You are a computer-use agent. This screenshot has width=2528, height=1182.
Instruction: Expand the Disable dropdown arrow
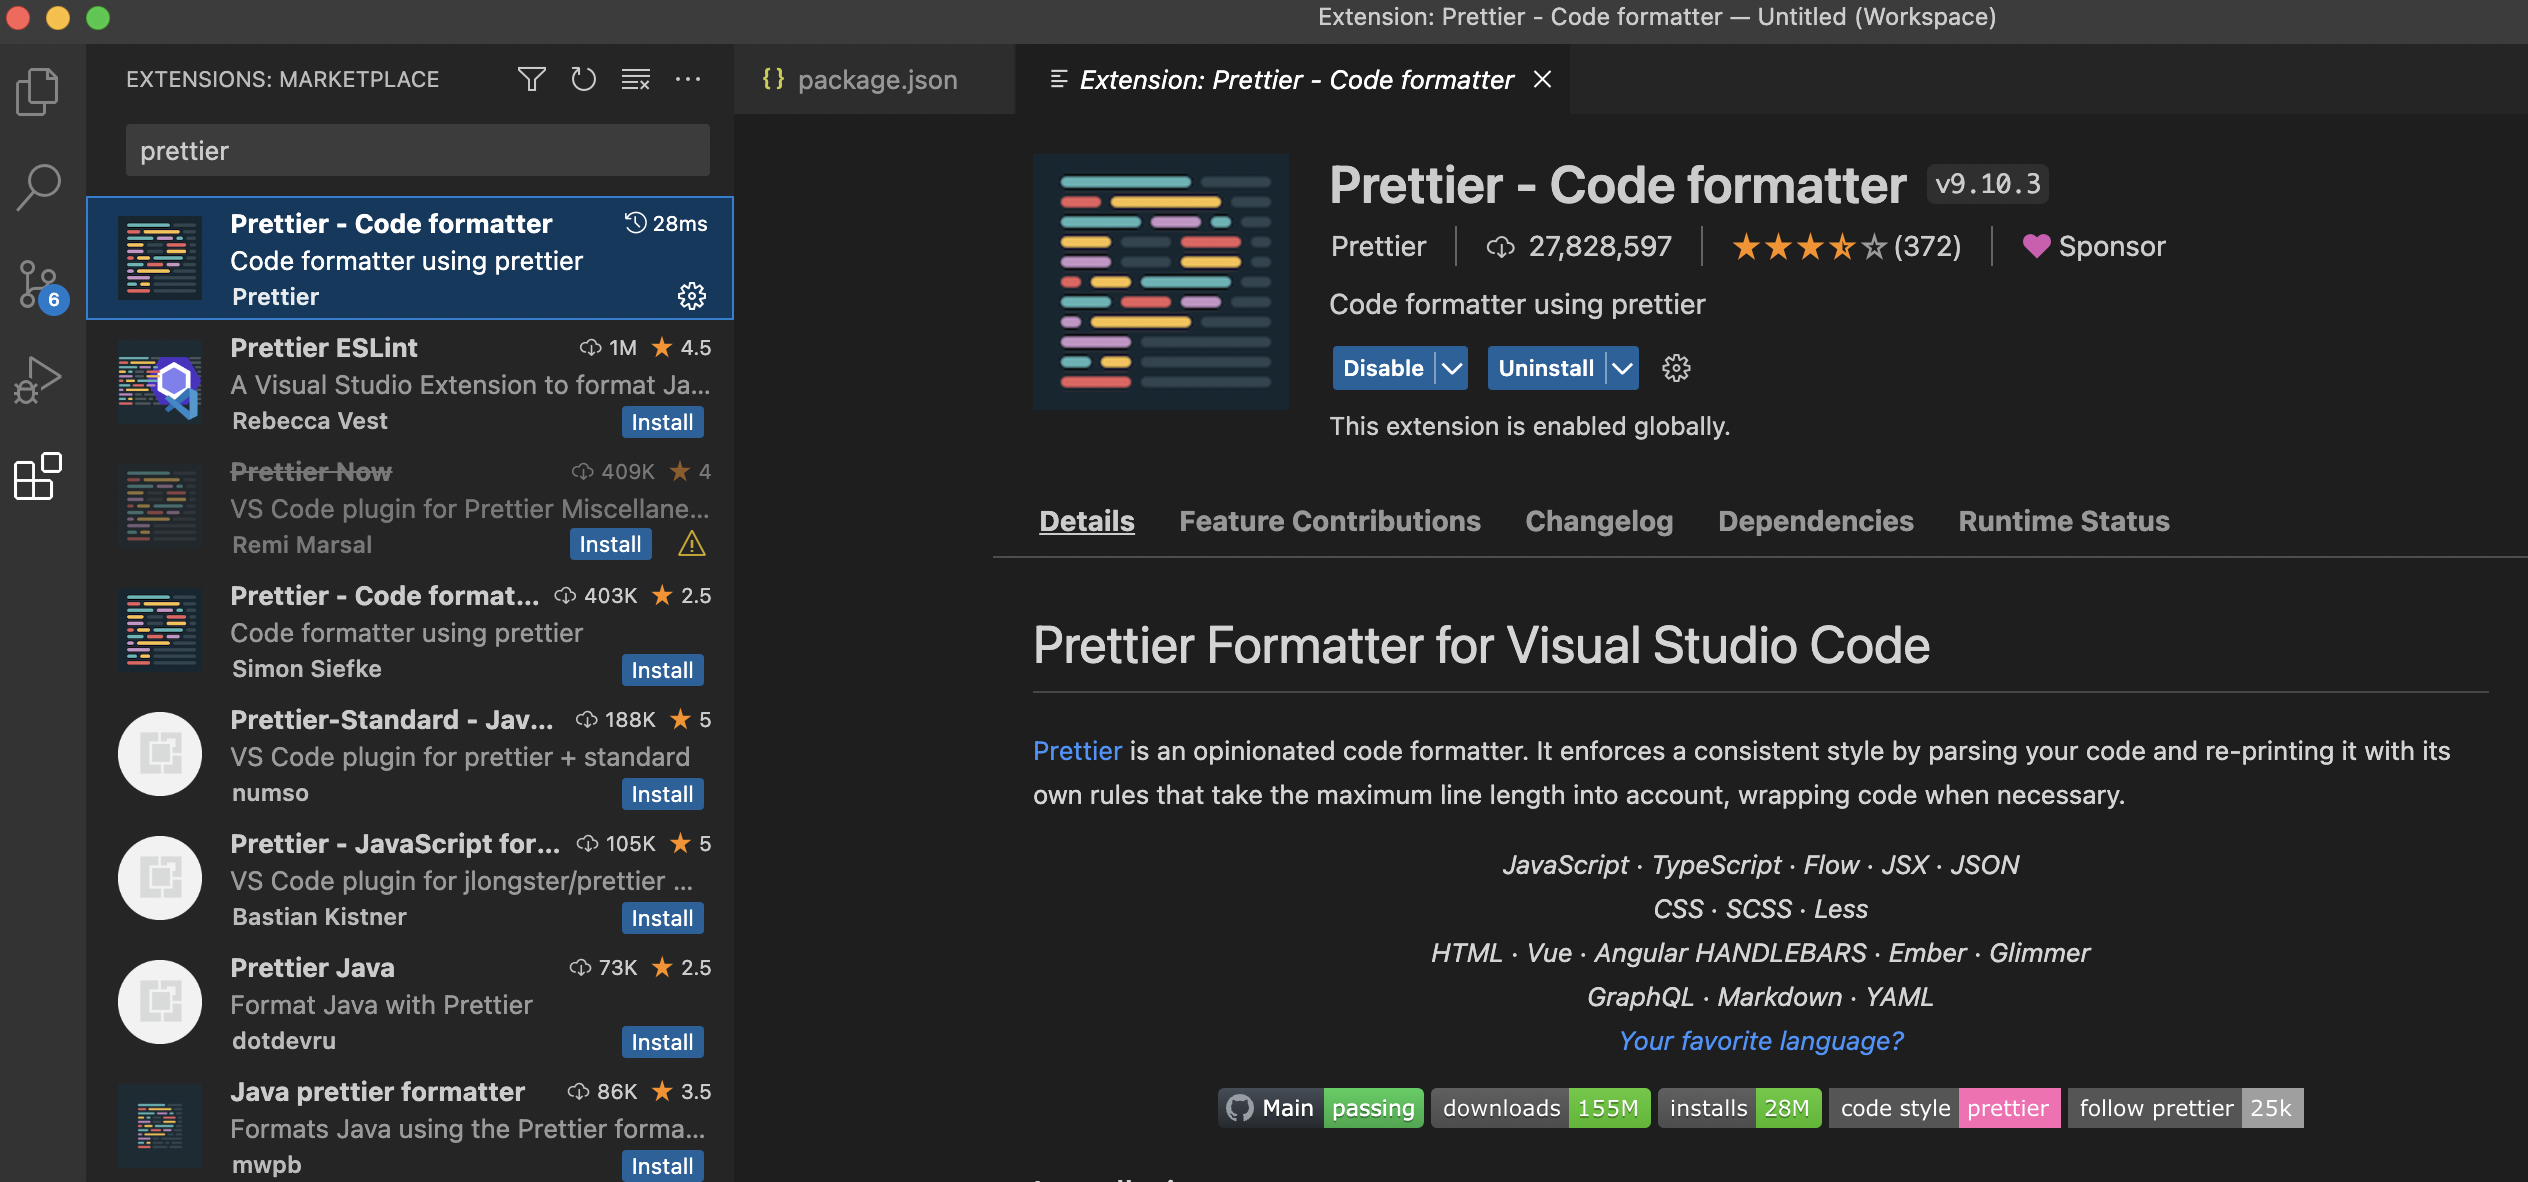(1452, 368)
